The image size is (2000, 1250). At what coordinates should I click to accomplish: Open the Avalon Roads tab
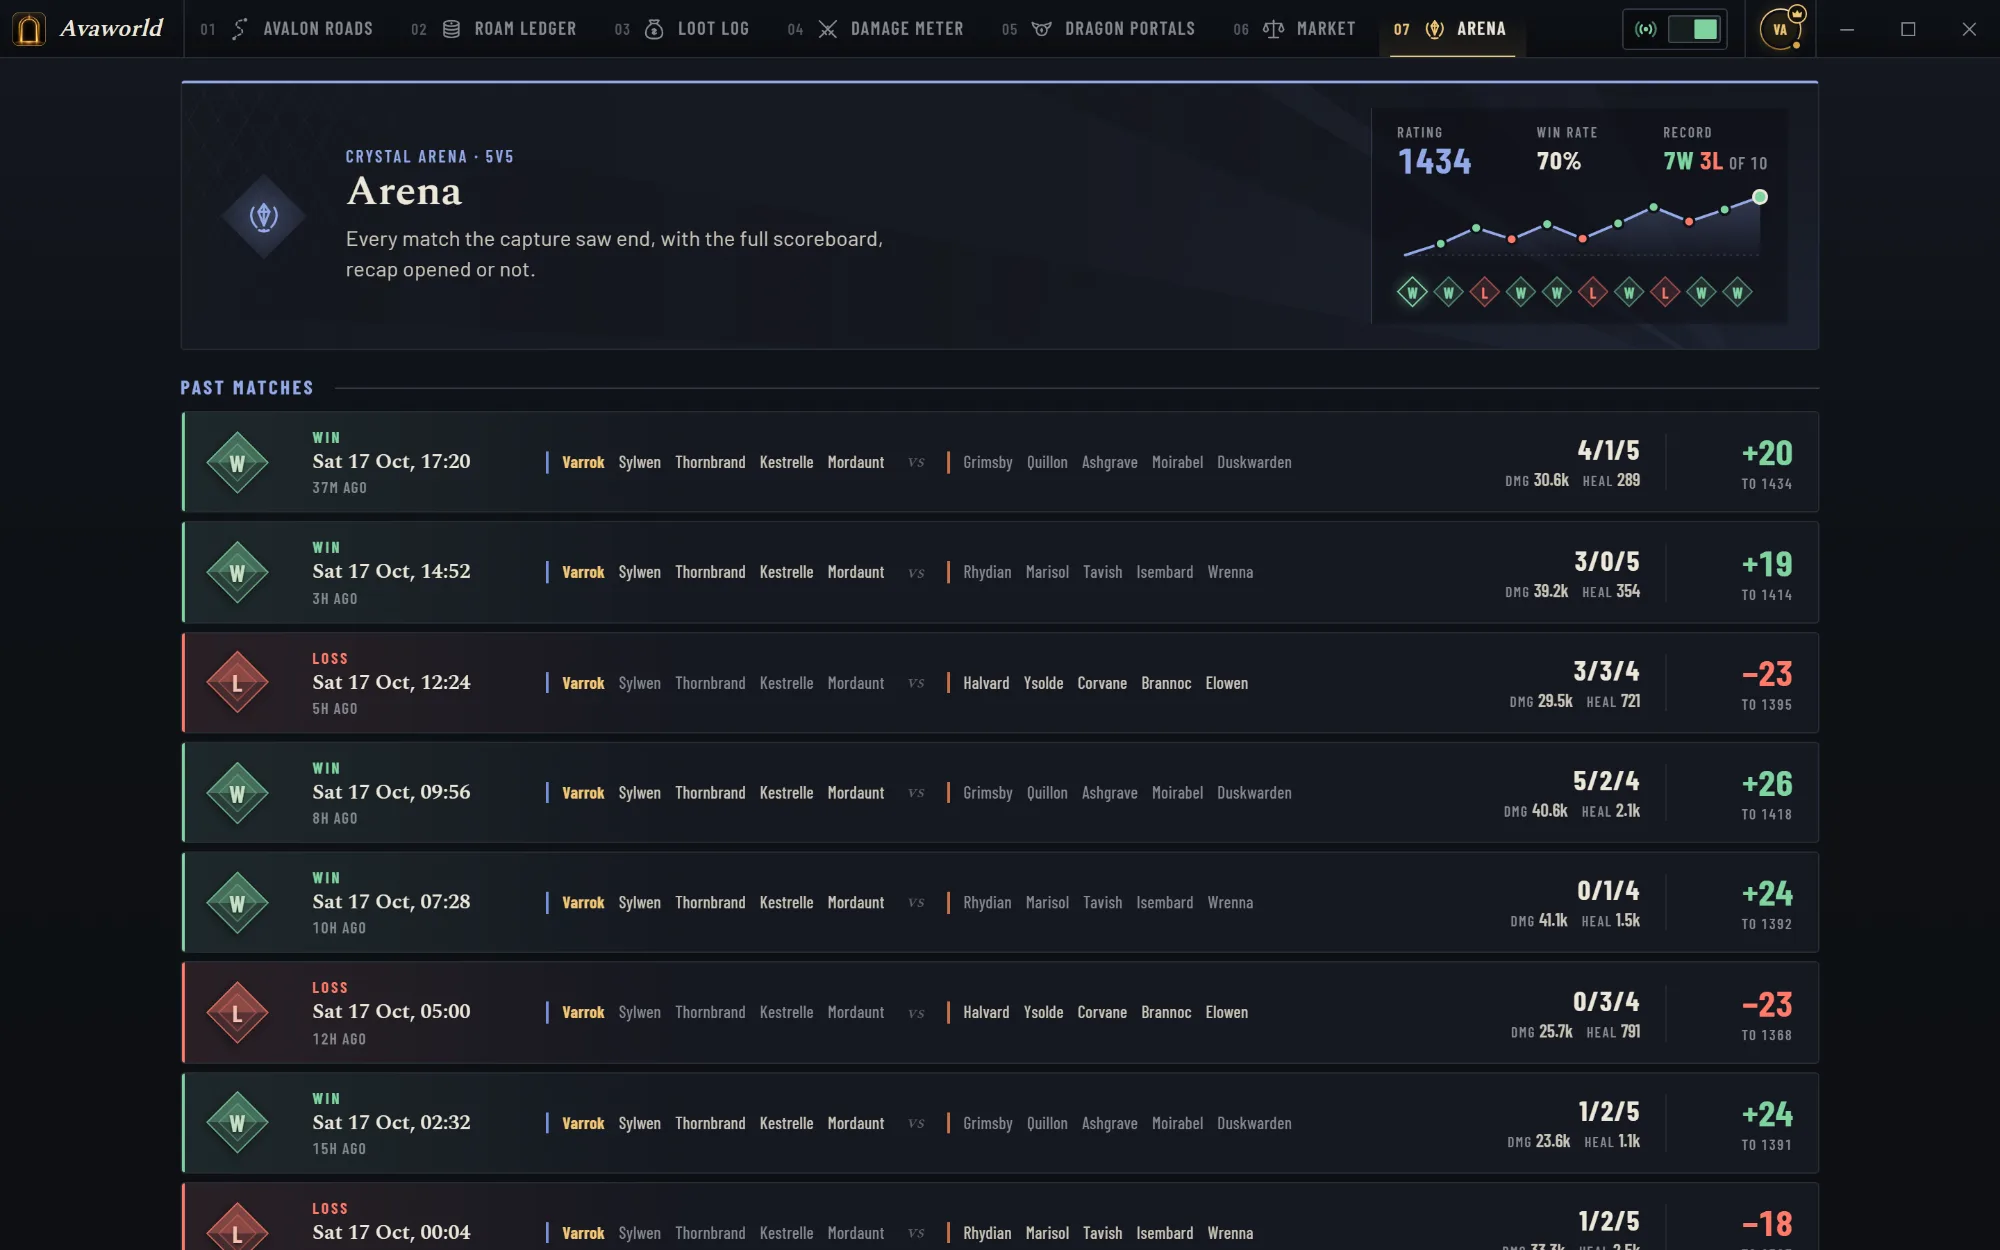coord(286,29)
